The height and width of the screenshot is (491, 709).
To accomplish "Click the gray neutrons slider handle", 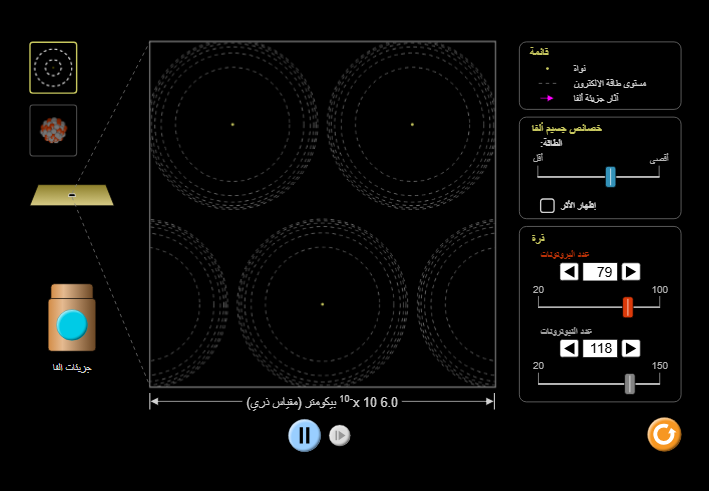I will 629,383.
